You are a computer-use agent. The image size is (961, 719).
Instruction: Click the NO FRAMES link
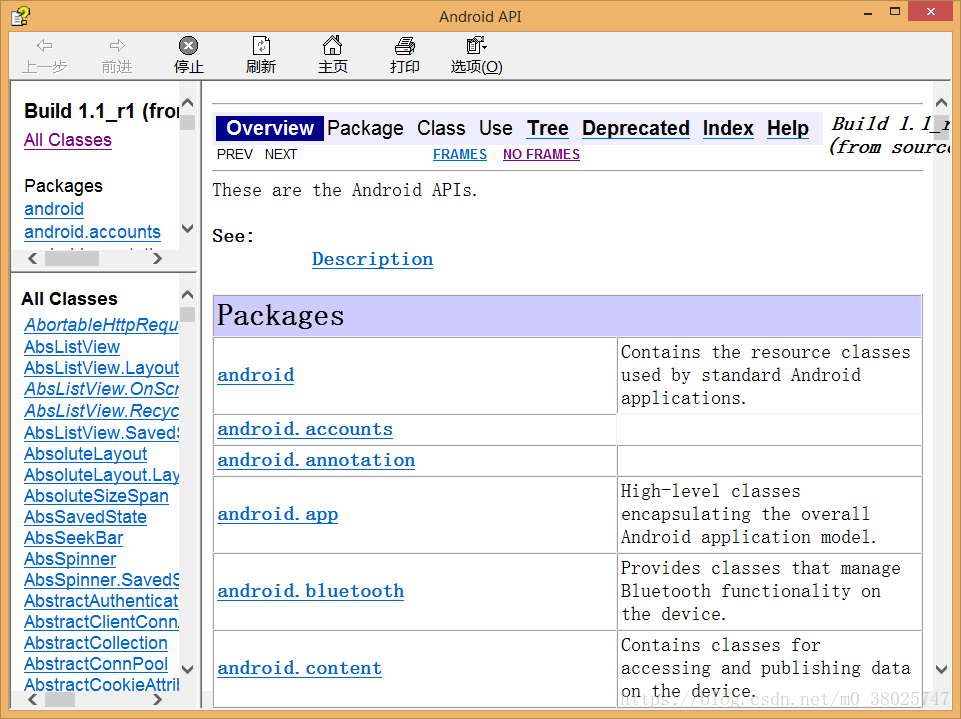[x=541, y=154]
